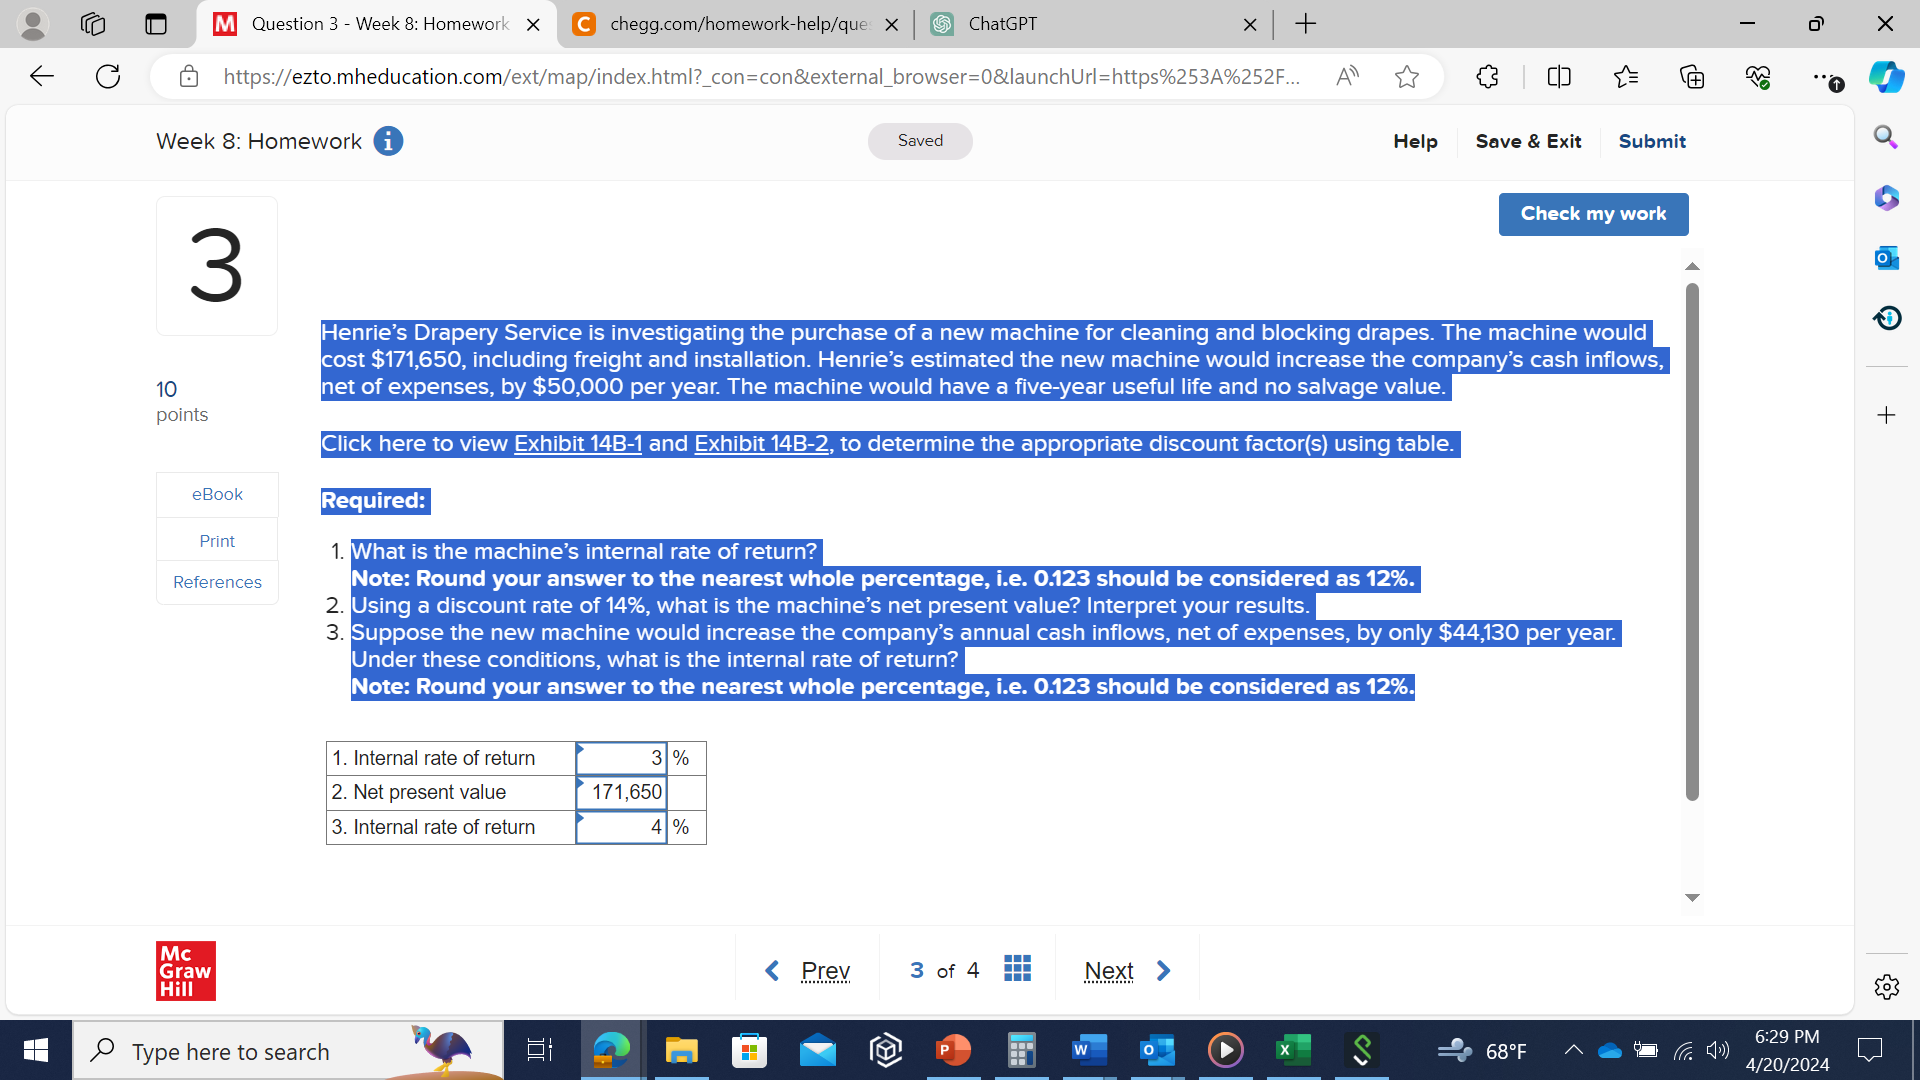
Task: Click the Net present value input field
Action: pyautogui.click(x=621, y=792)
